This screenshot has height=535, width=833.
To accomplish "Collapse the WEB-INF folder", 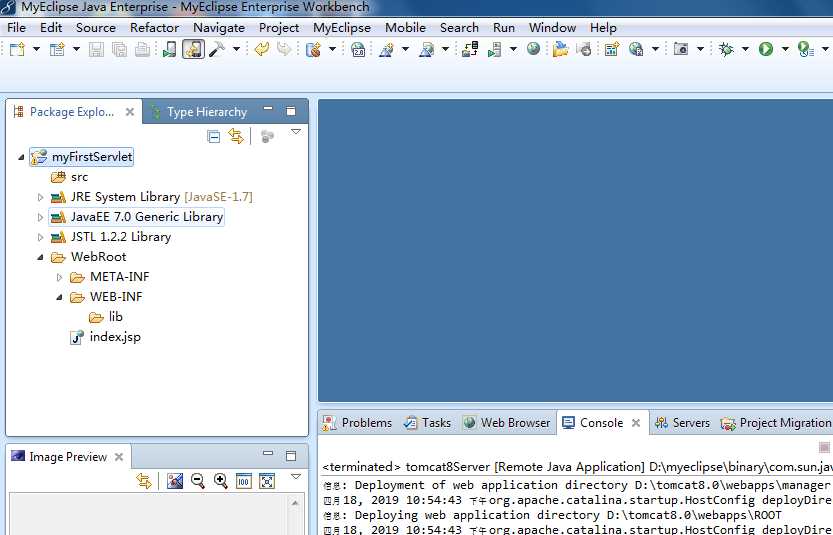I will (60, 298).
